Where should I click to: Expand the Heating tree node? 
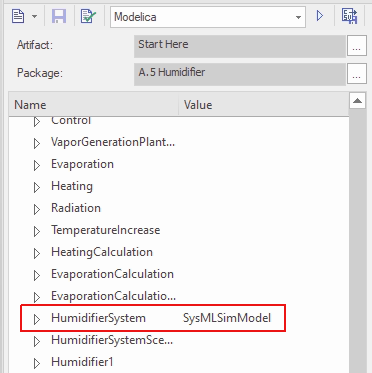37,187
